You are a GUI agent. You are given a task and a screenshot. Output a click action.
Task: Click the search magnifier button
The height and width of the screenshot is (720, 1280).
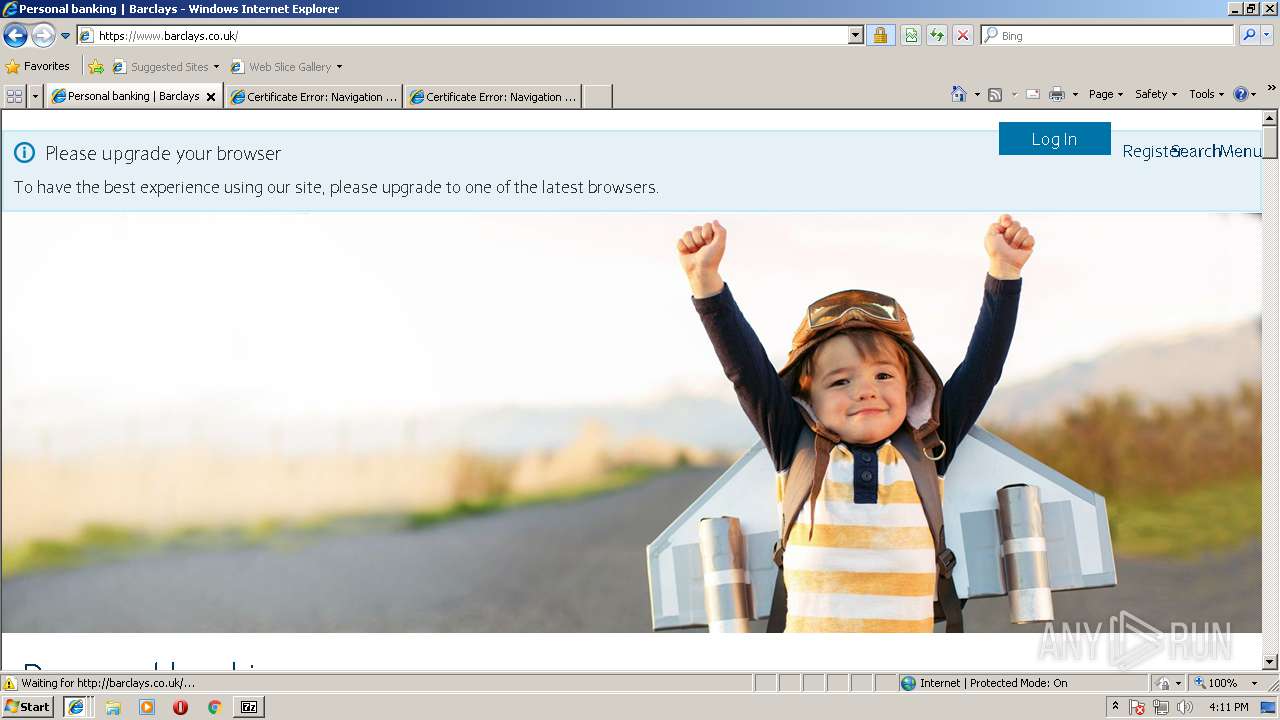pyautogui.click(x=1249, y=35)
